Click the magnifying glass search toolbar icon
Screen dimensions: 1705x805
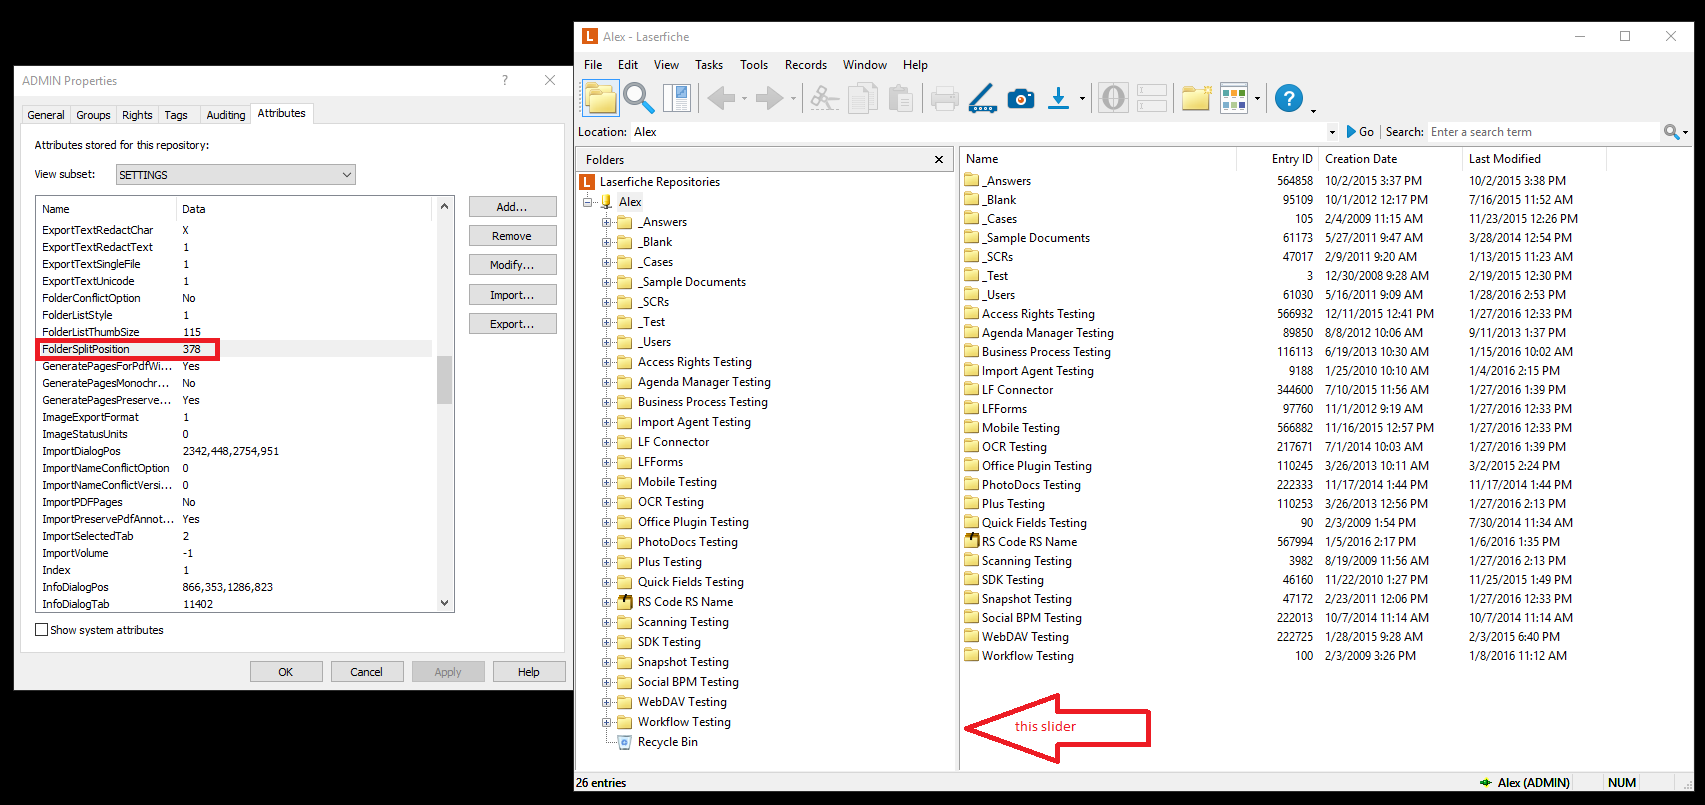(x=638, y=98)
